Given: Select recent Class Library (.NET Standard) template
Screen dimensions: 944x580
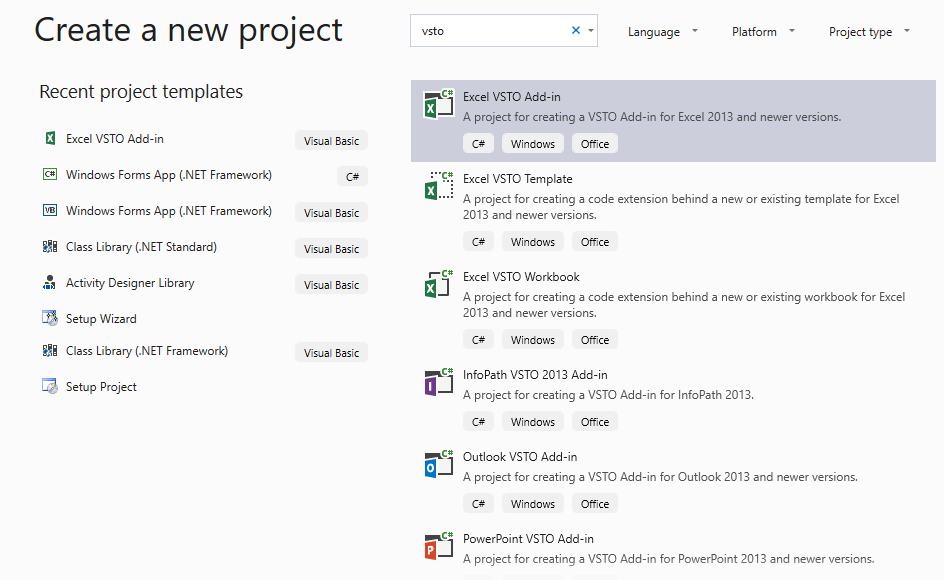Looking at the screenshot, I should tap(141, 247).
